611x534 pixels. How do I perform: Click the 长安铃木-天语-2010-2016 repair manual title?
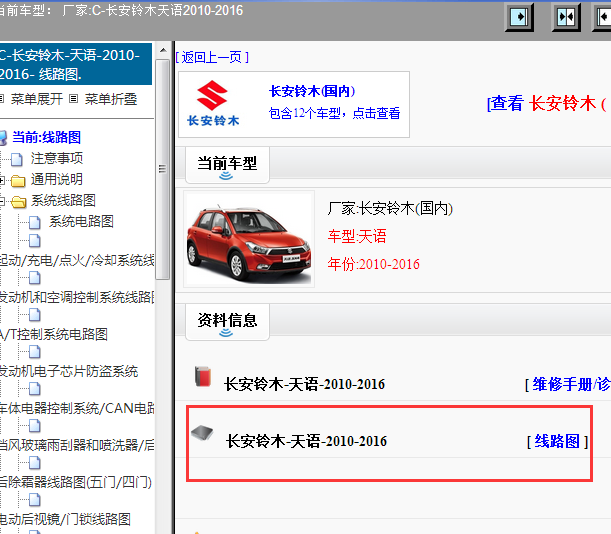[305, 385]
